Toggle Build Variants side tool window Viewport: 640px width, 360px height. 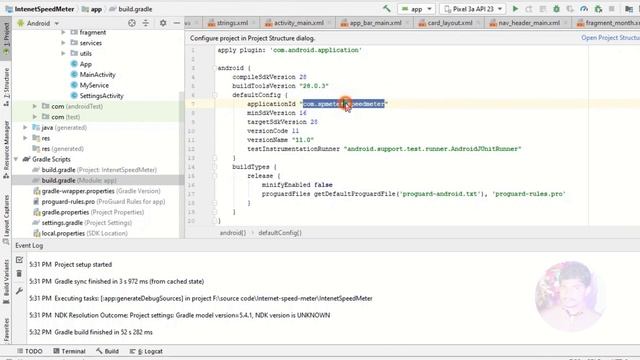(6, 282)
